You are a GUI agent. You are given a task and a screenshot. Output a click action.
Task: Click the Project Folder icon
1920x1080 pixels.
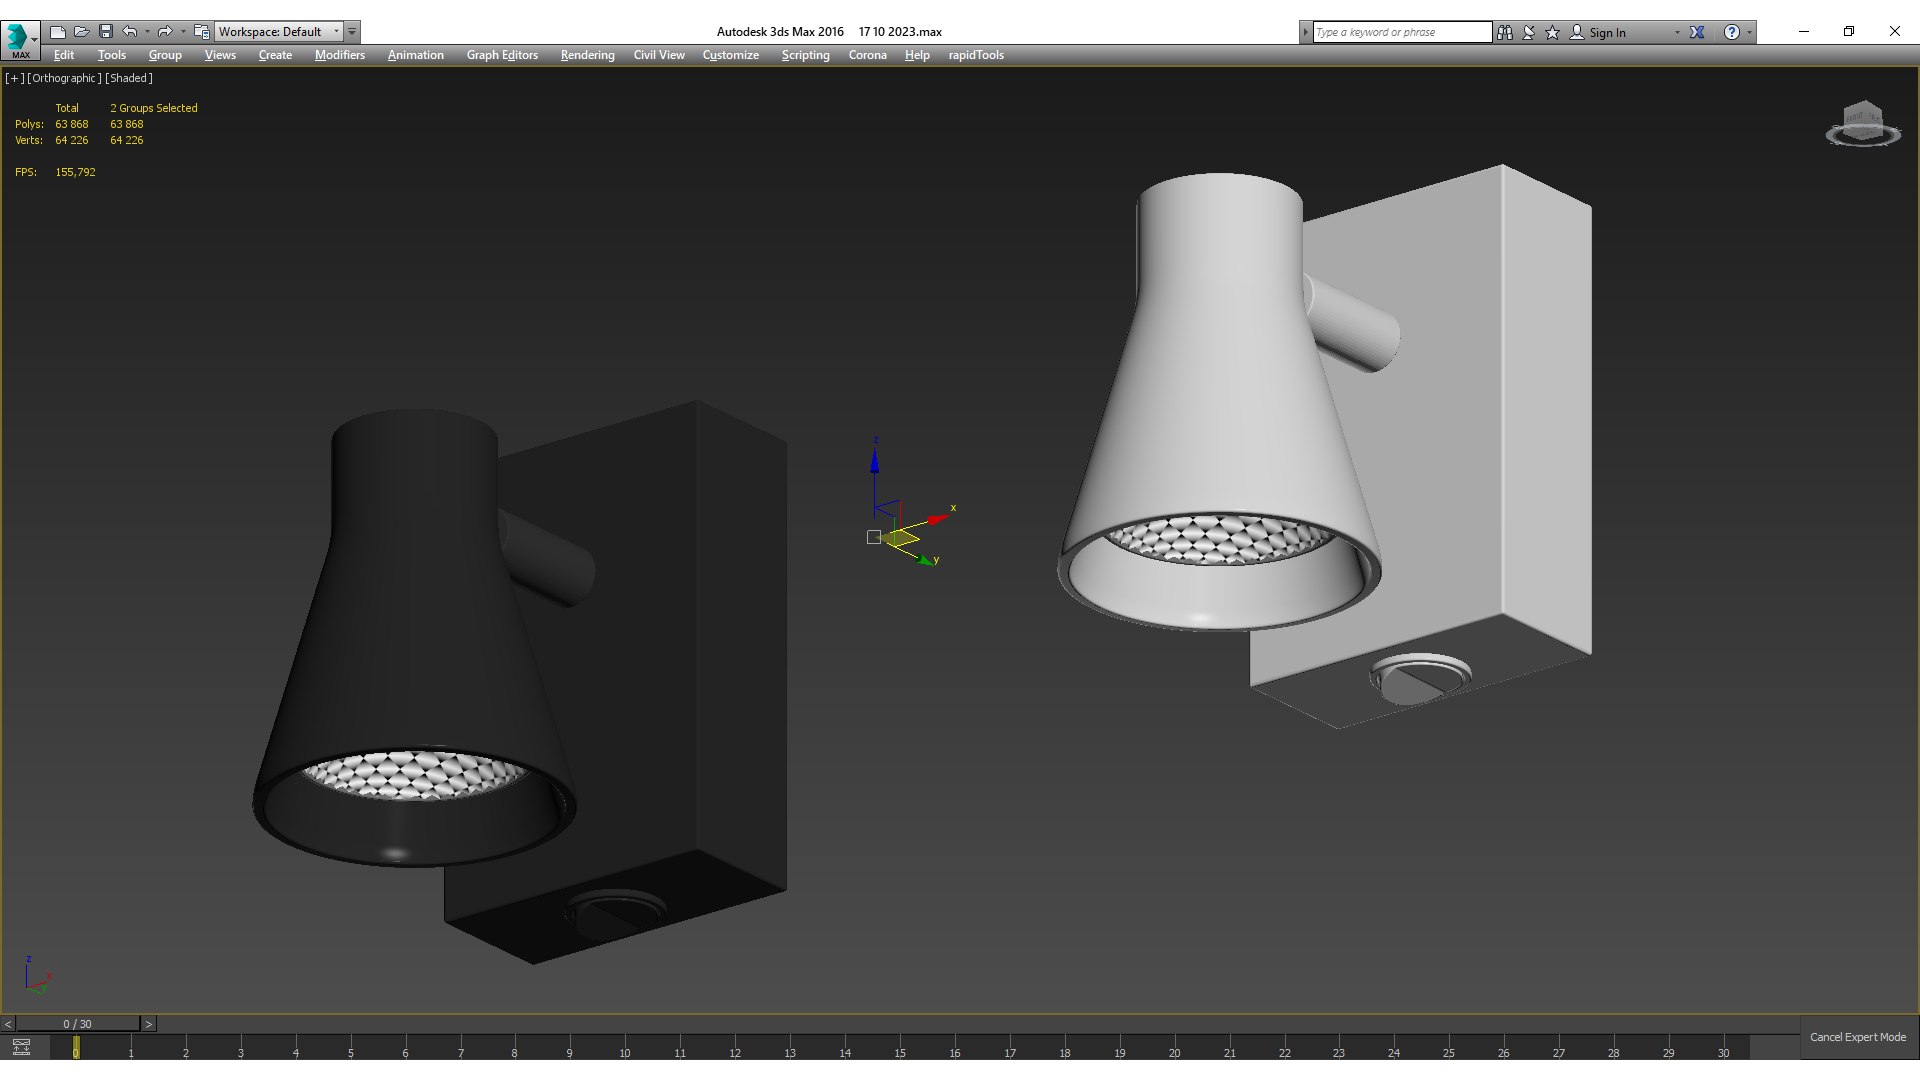pyautogui.click(x=201, y=32)
